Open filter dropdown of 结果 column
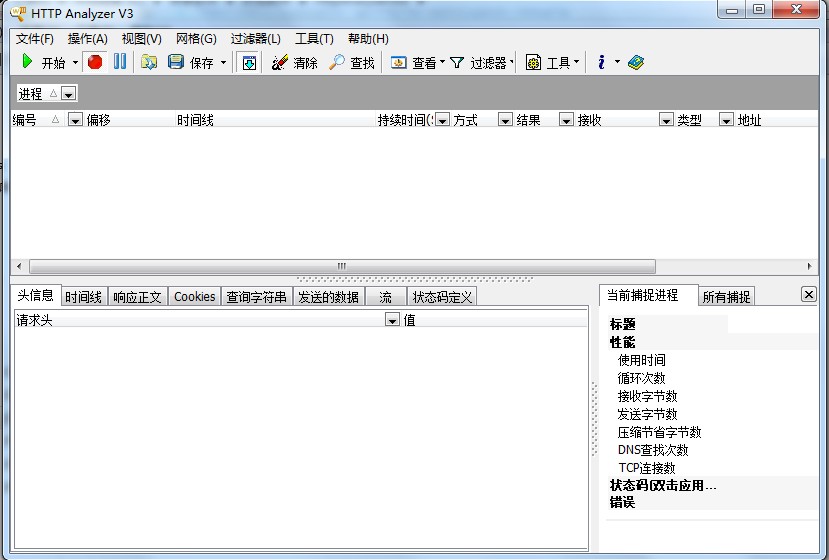 pyautogui.click(x=566, y=121)
